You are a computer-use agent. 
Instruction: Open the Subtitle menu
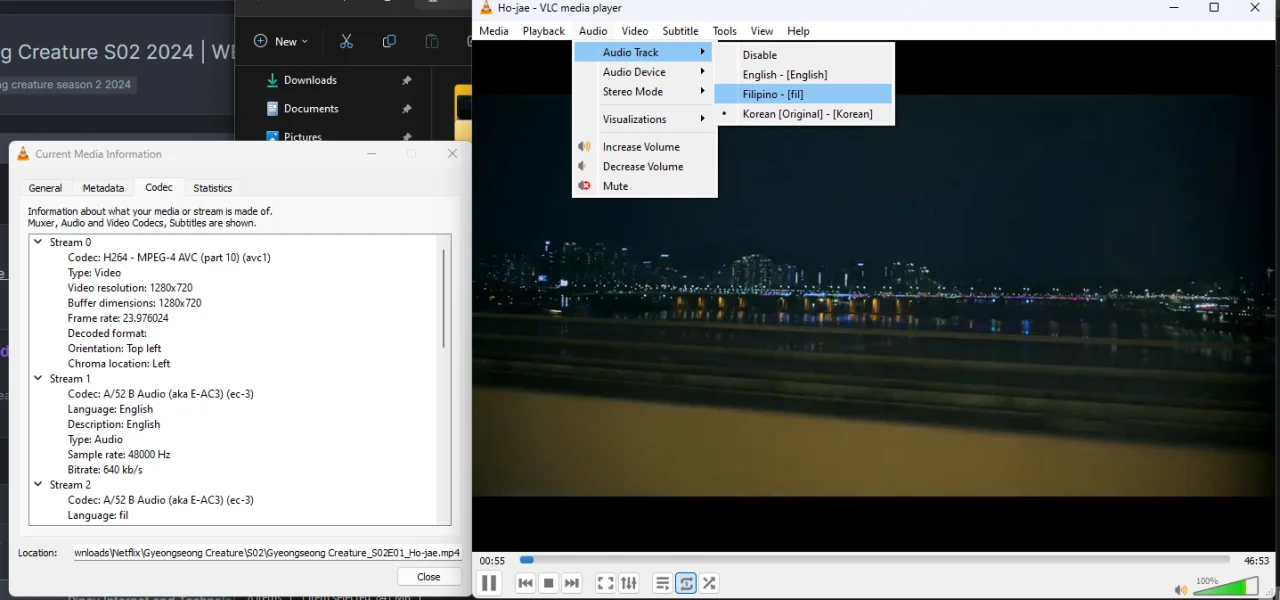680,31
